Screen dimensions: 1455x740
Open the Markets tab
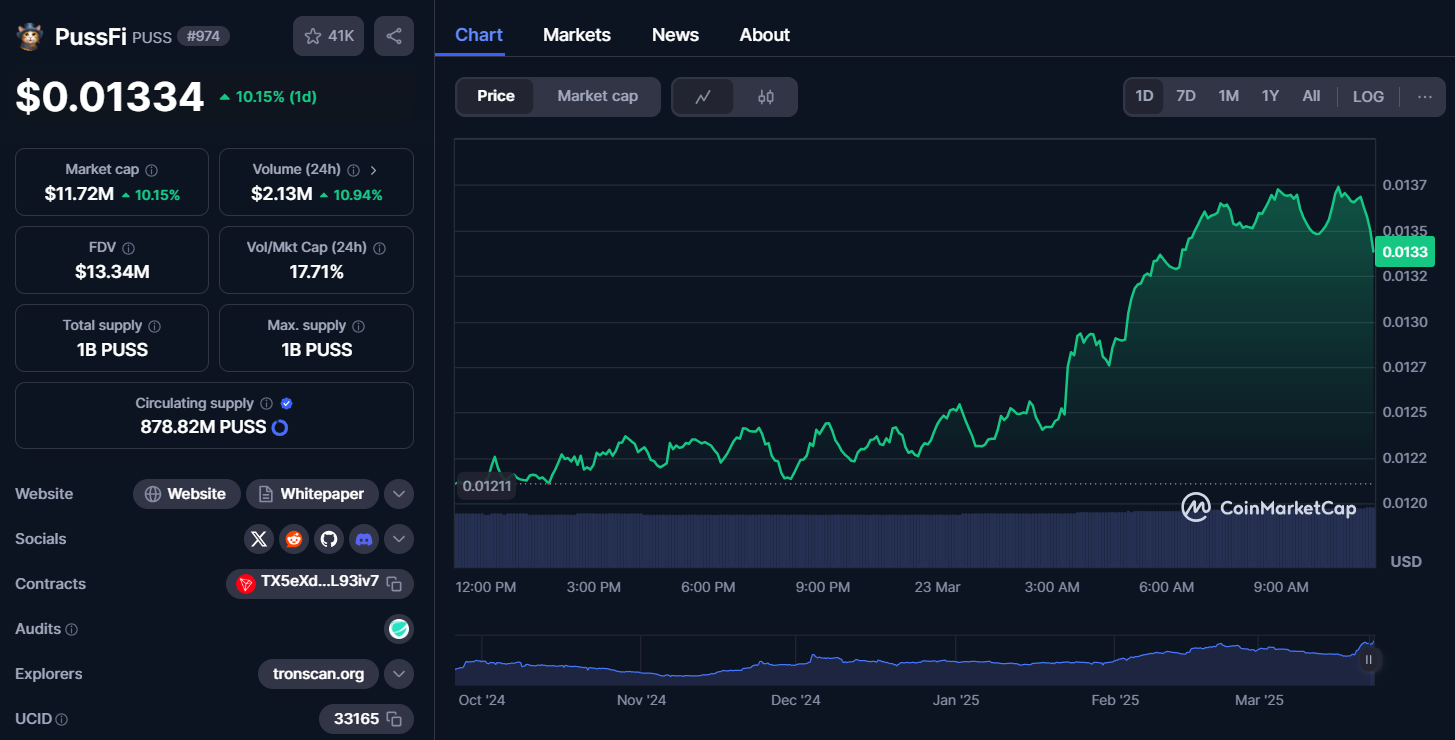tap(577, 35)
